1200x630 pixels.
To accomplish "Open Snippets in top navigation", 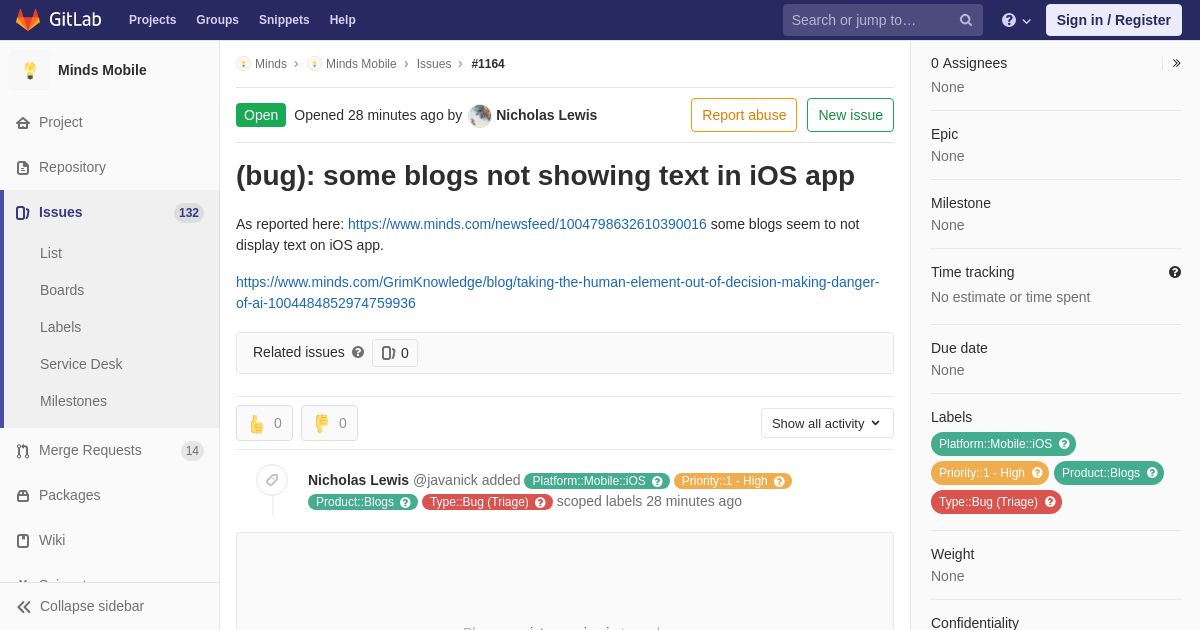I will (x=284, y=20).
